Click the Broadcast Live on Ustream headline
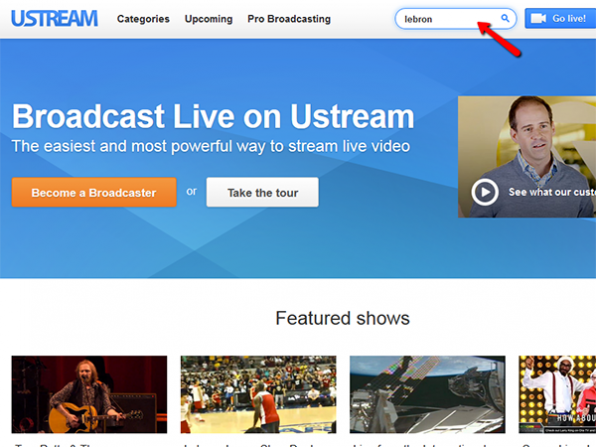 click(x=213, y=116)
